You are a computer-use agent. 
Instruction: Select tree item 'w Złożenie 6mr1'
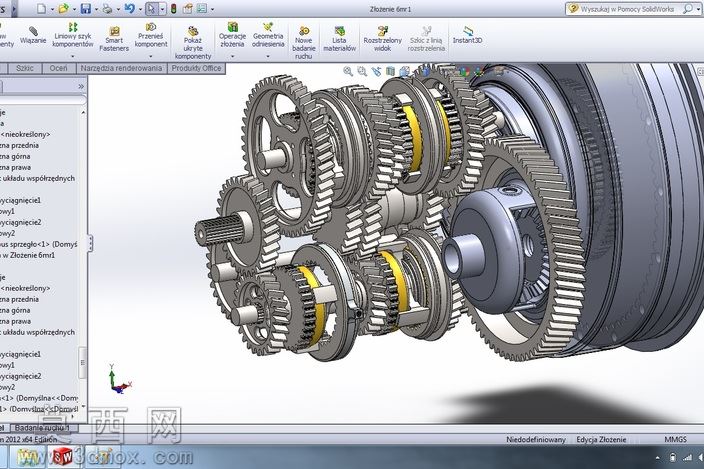tap(28, 255)
